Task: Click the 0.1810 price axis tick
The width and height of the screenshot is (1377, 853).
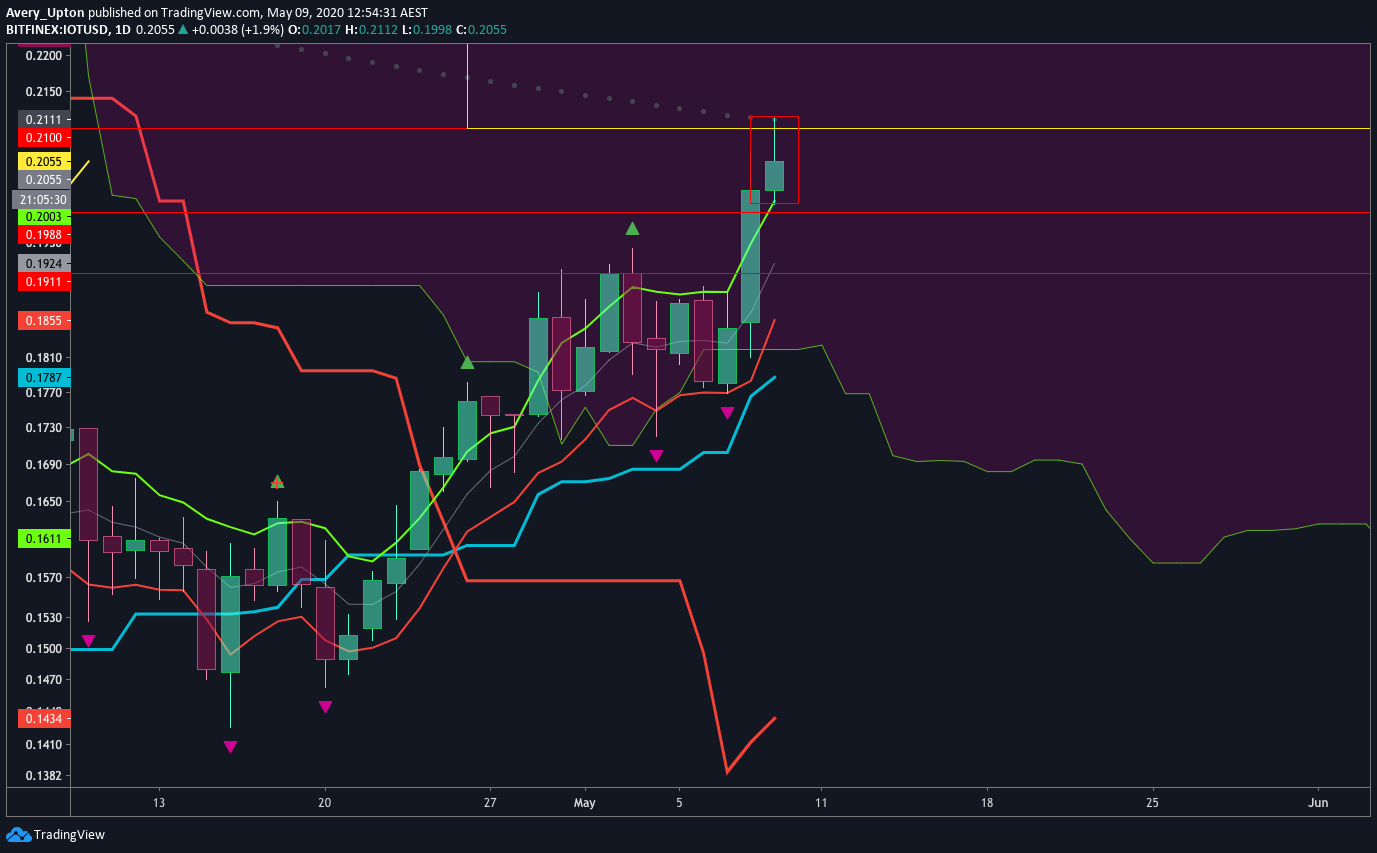Action: [44, 358]
